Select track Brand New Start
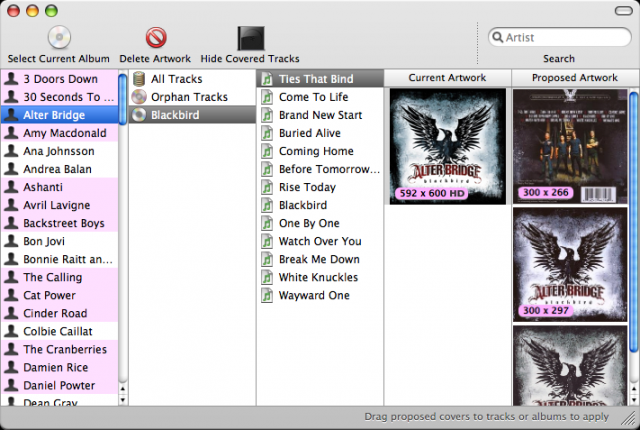This screenshot has height=430, width=640. [320, 115]
